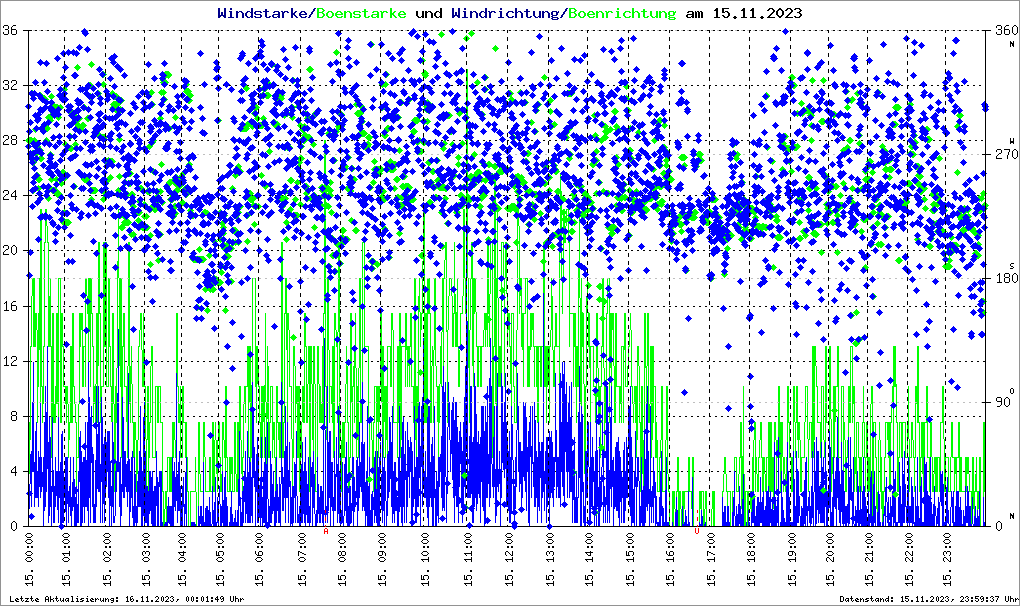1020x606 pixels.
Task: Click the left axis value 32
Action: coord(10,86)
